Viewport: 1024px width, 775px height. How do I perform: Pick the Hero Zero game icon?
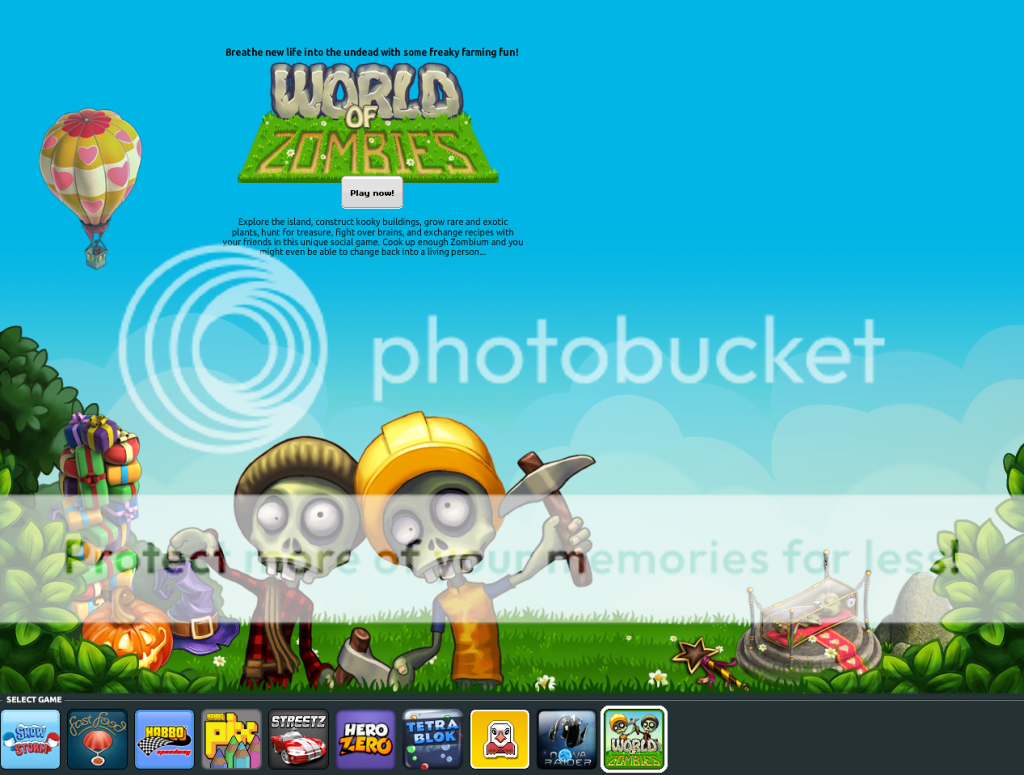(365, 739)
